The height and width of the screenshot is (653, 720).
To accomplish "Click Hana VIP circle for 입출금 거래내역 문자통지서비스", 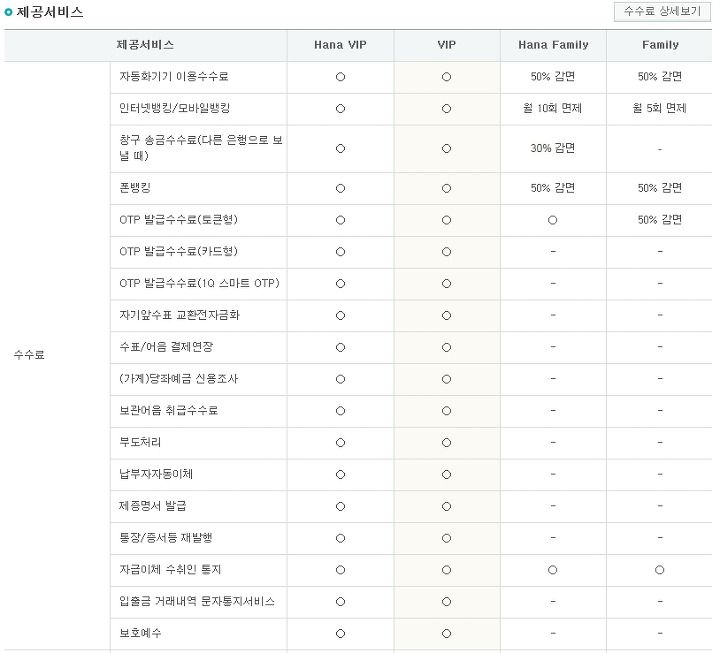I will click(x=340, y=602).
